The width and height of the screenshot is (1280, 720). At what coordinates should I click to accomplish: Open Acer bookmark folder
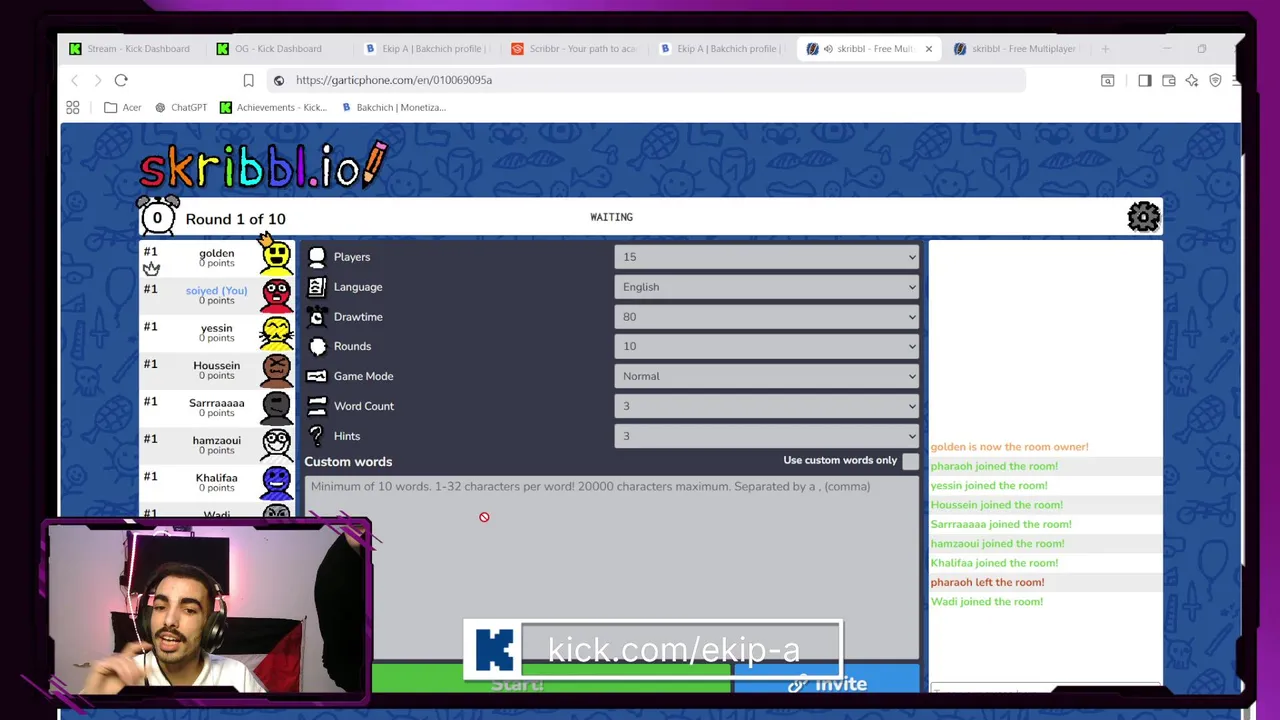point(123,107)
